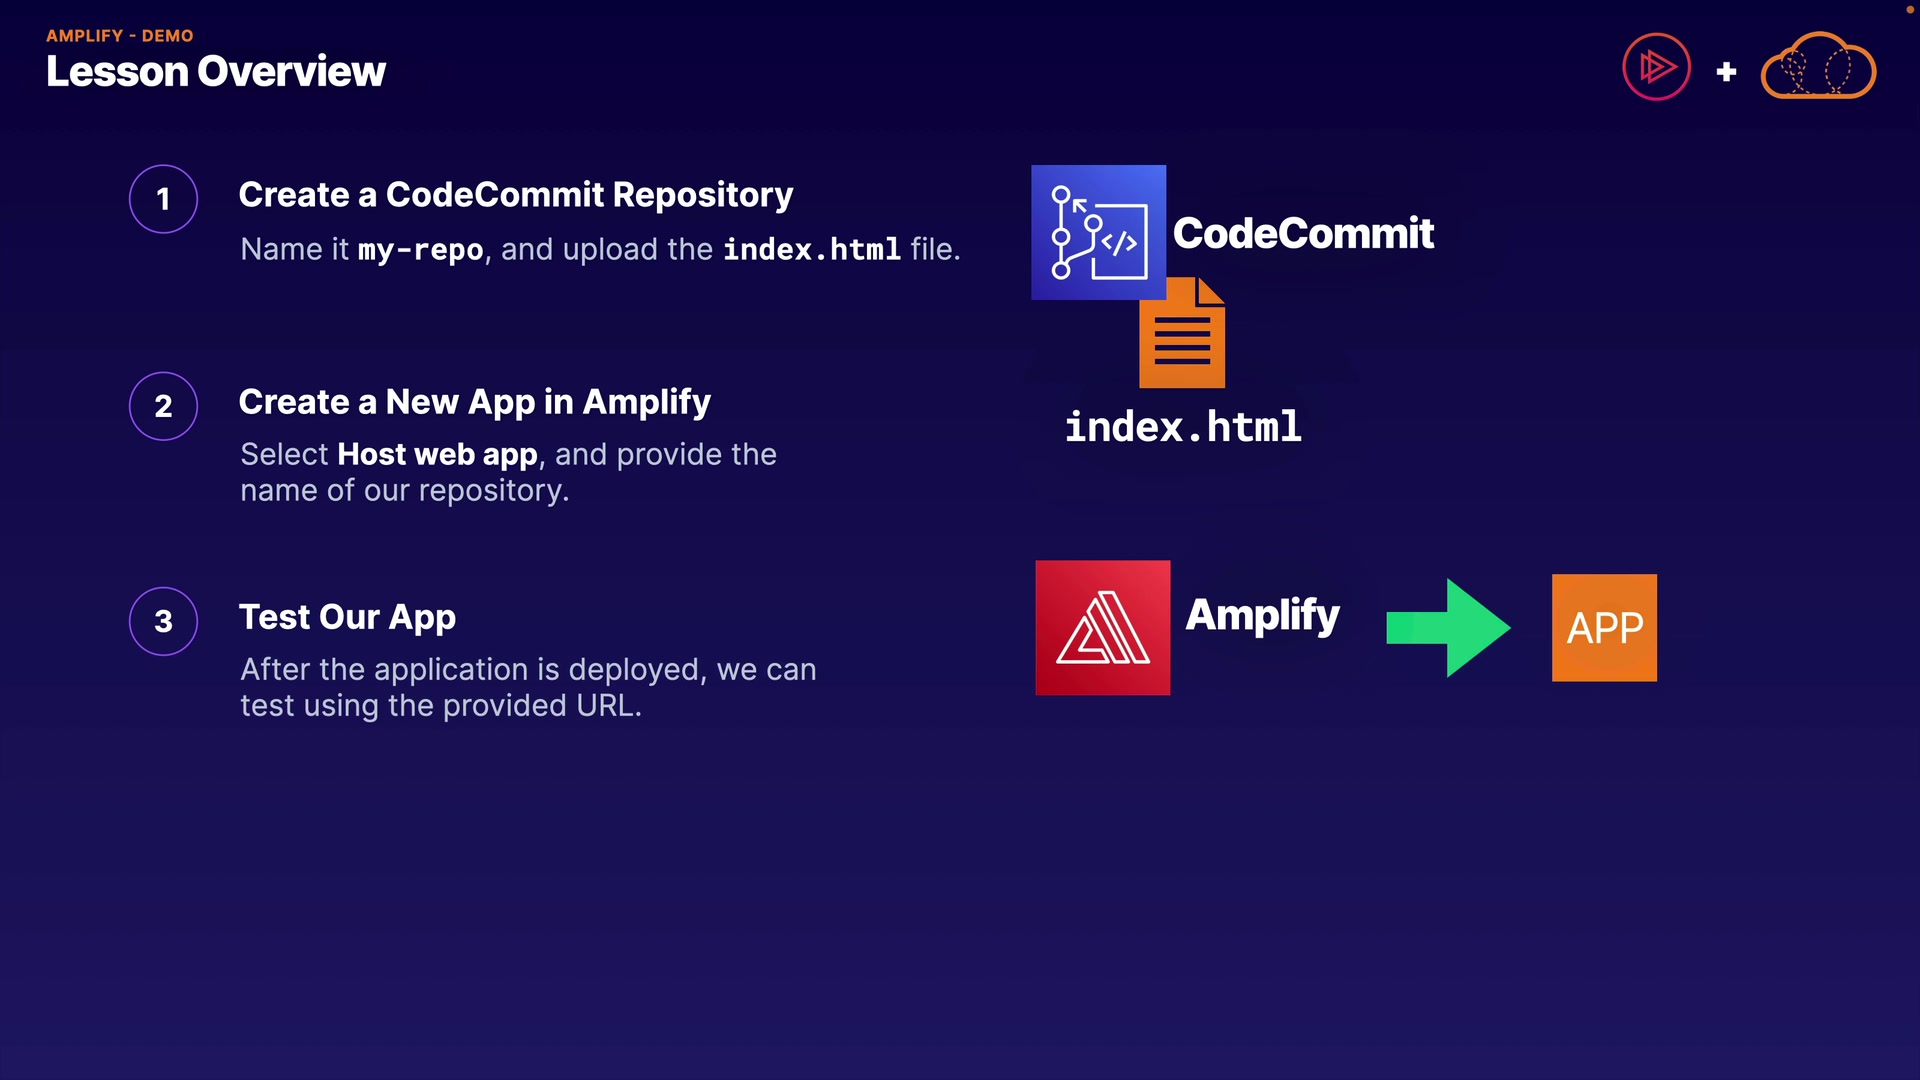
Task: Click the Test Our App heading
Action: point(347,617)
